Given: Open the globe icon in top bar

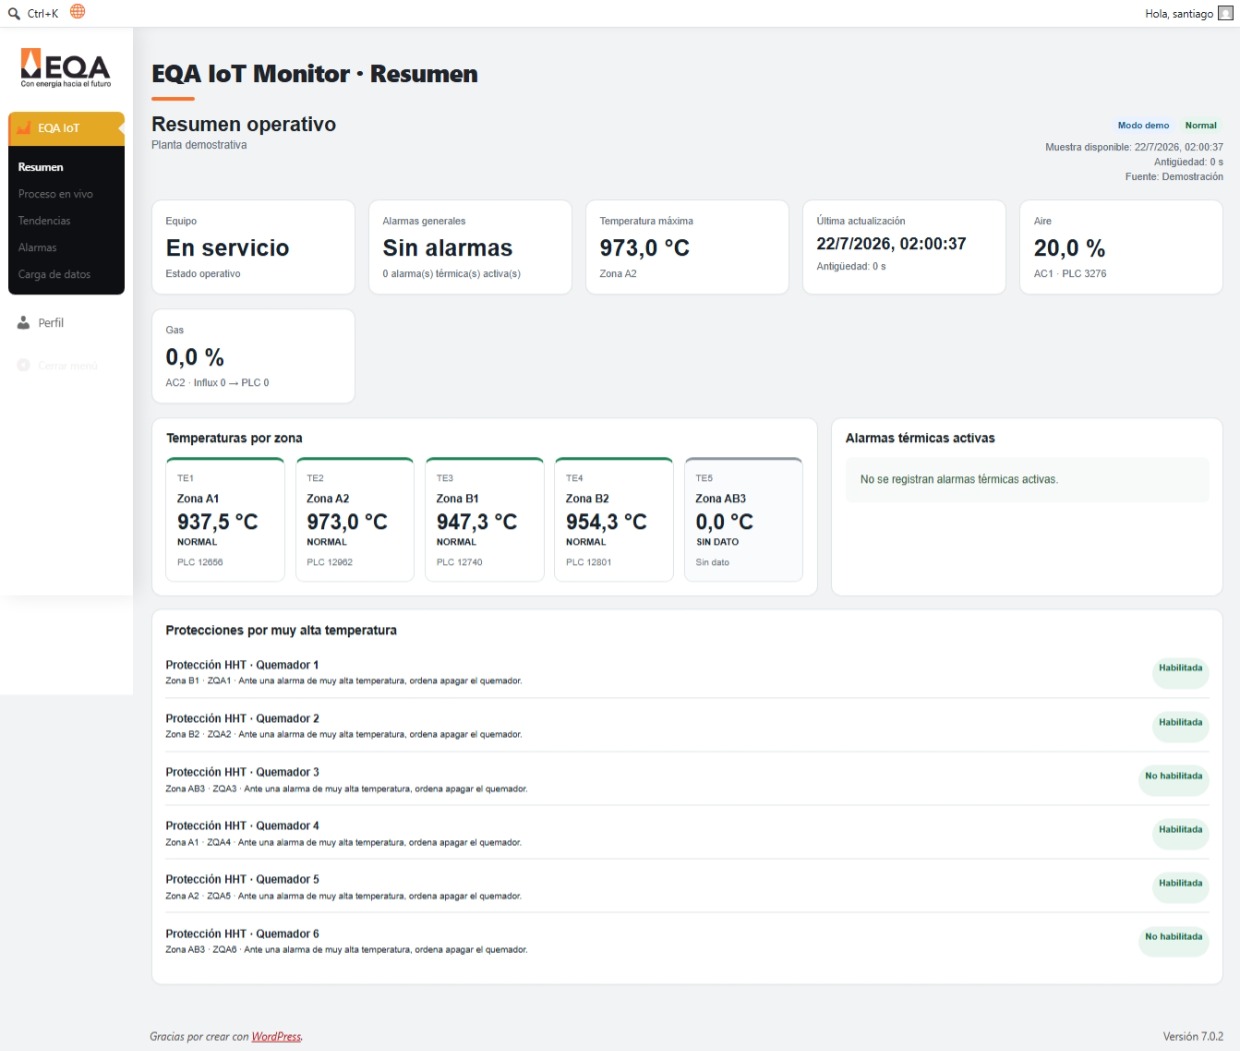Looking at the screenshot, I should coord(77,12).
